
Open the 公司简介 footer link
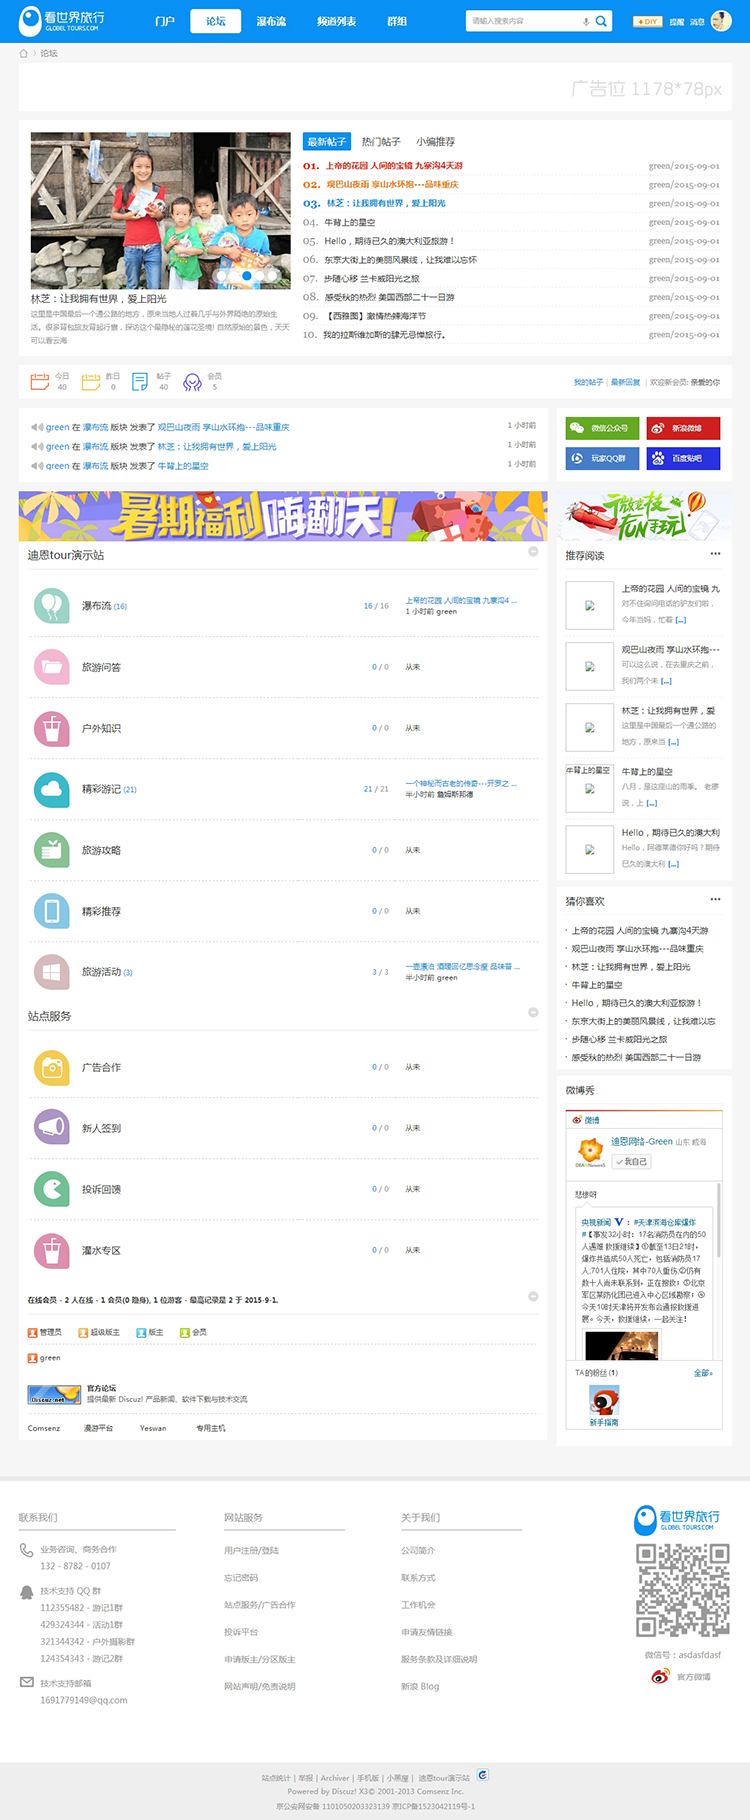[418, 1550]
